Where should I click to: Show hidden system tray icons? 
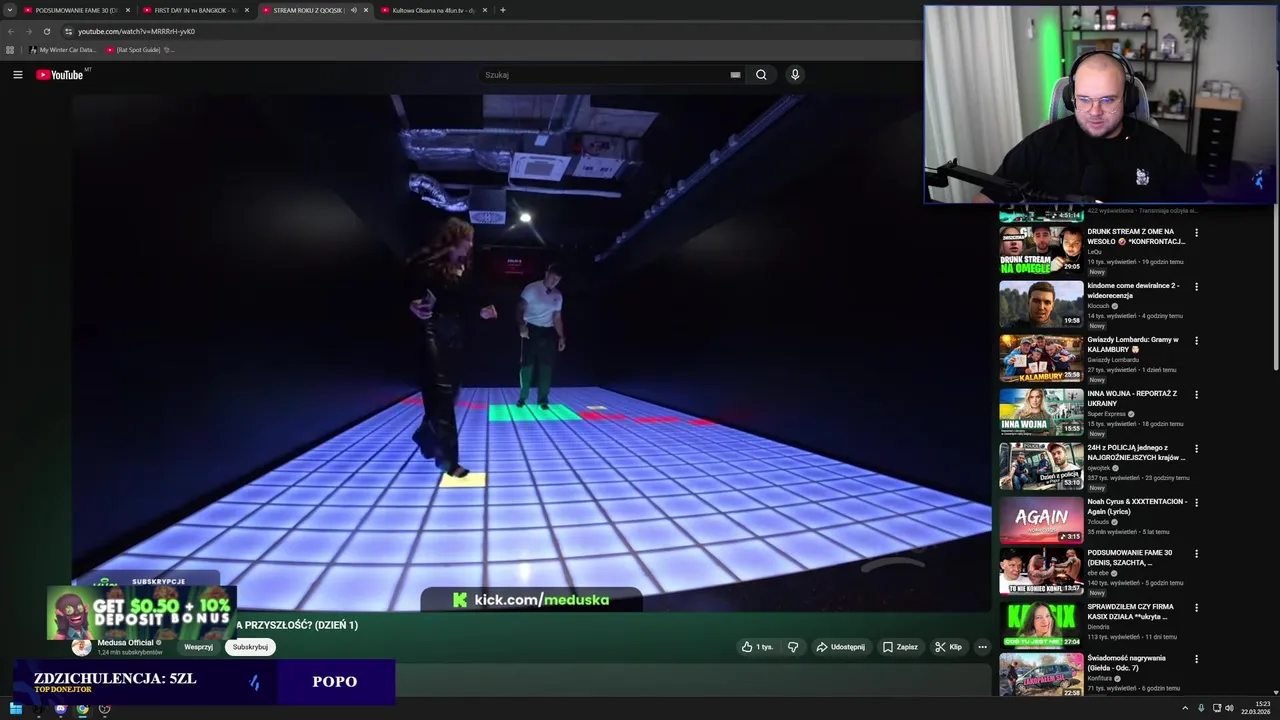[1185, 708]
